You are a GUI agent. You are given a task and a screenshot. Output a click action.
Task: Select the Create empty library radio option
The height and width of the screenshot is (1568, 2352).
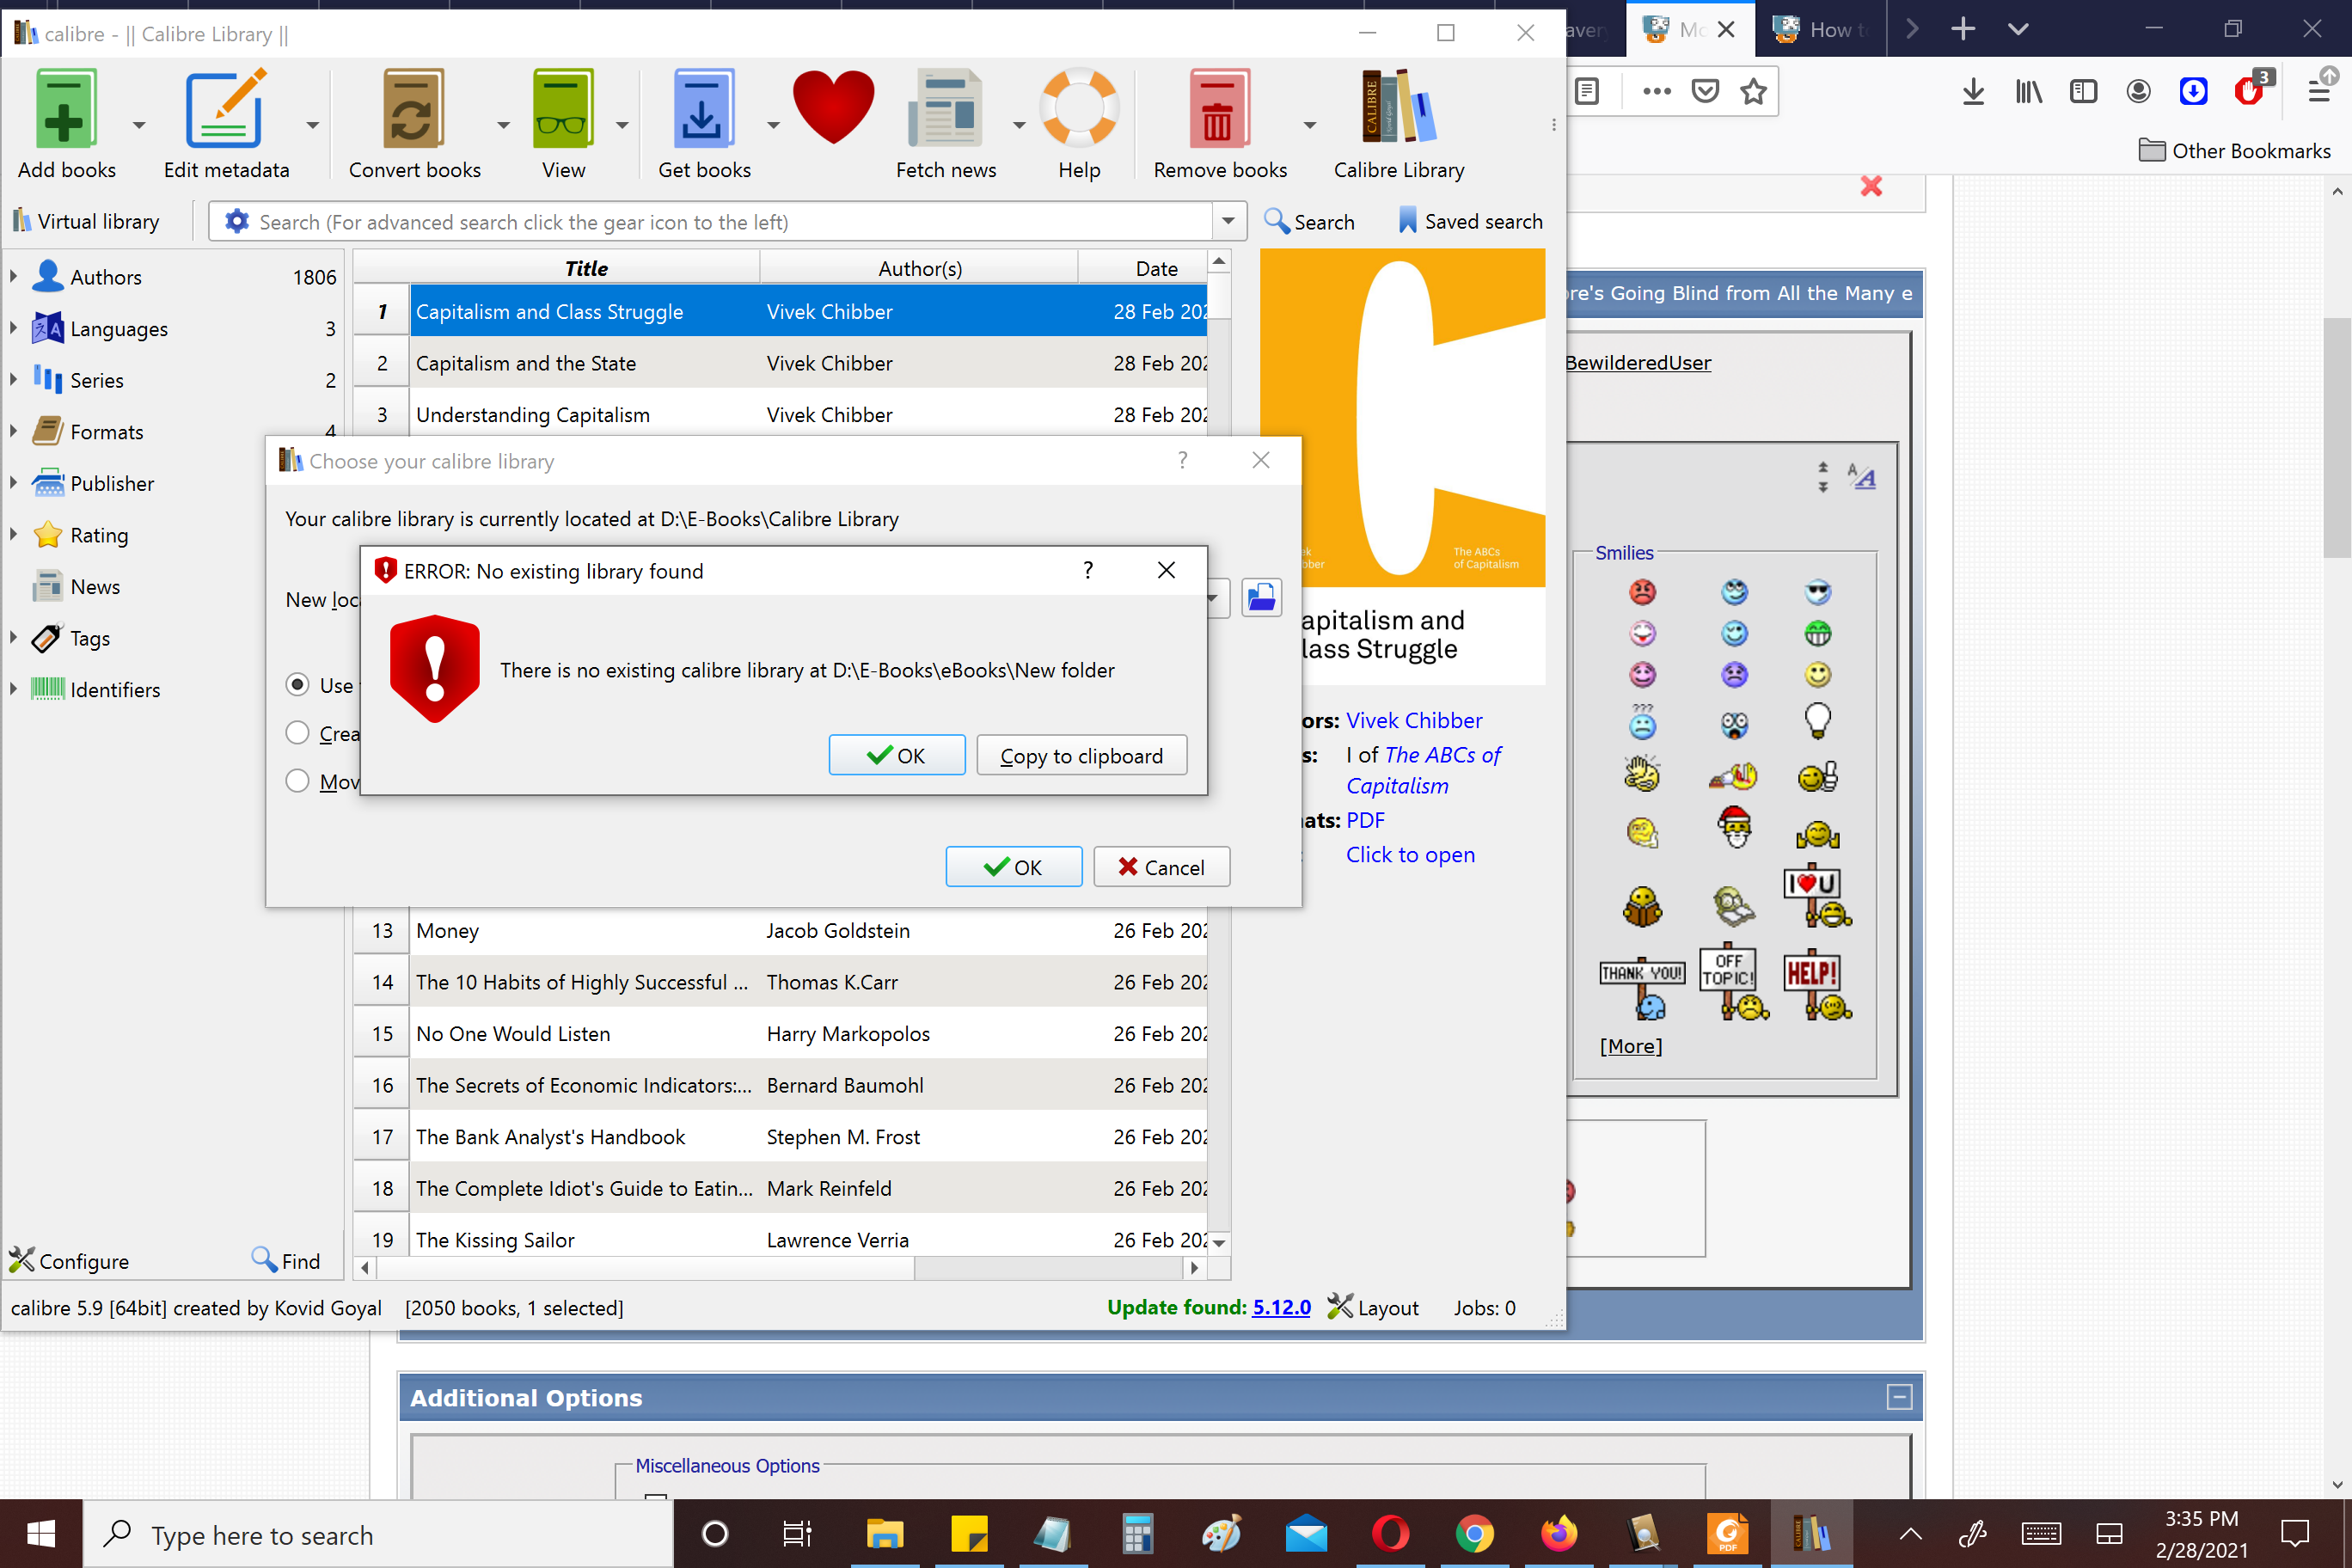tap(297, 733)
